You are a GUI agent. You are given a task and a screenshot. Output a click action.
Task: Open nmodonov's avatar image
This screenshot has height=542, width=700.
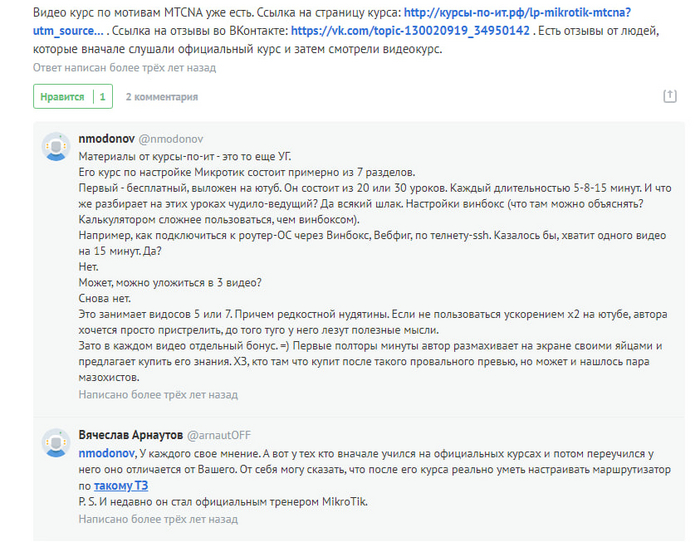55,146
